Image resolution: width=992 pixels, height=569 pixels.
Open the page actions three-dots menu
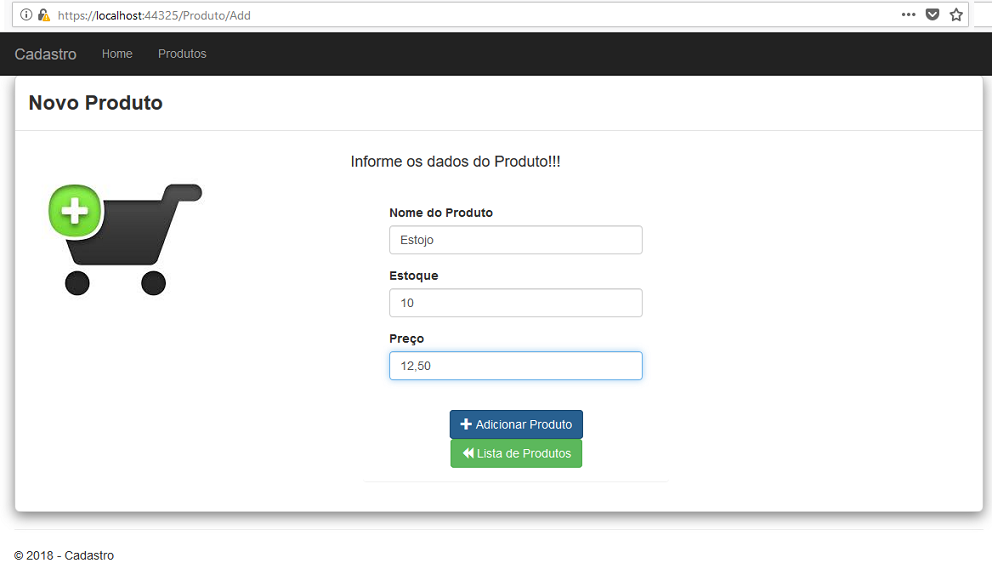(908, 15)
